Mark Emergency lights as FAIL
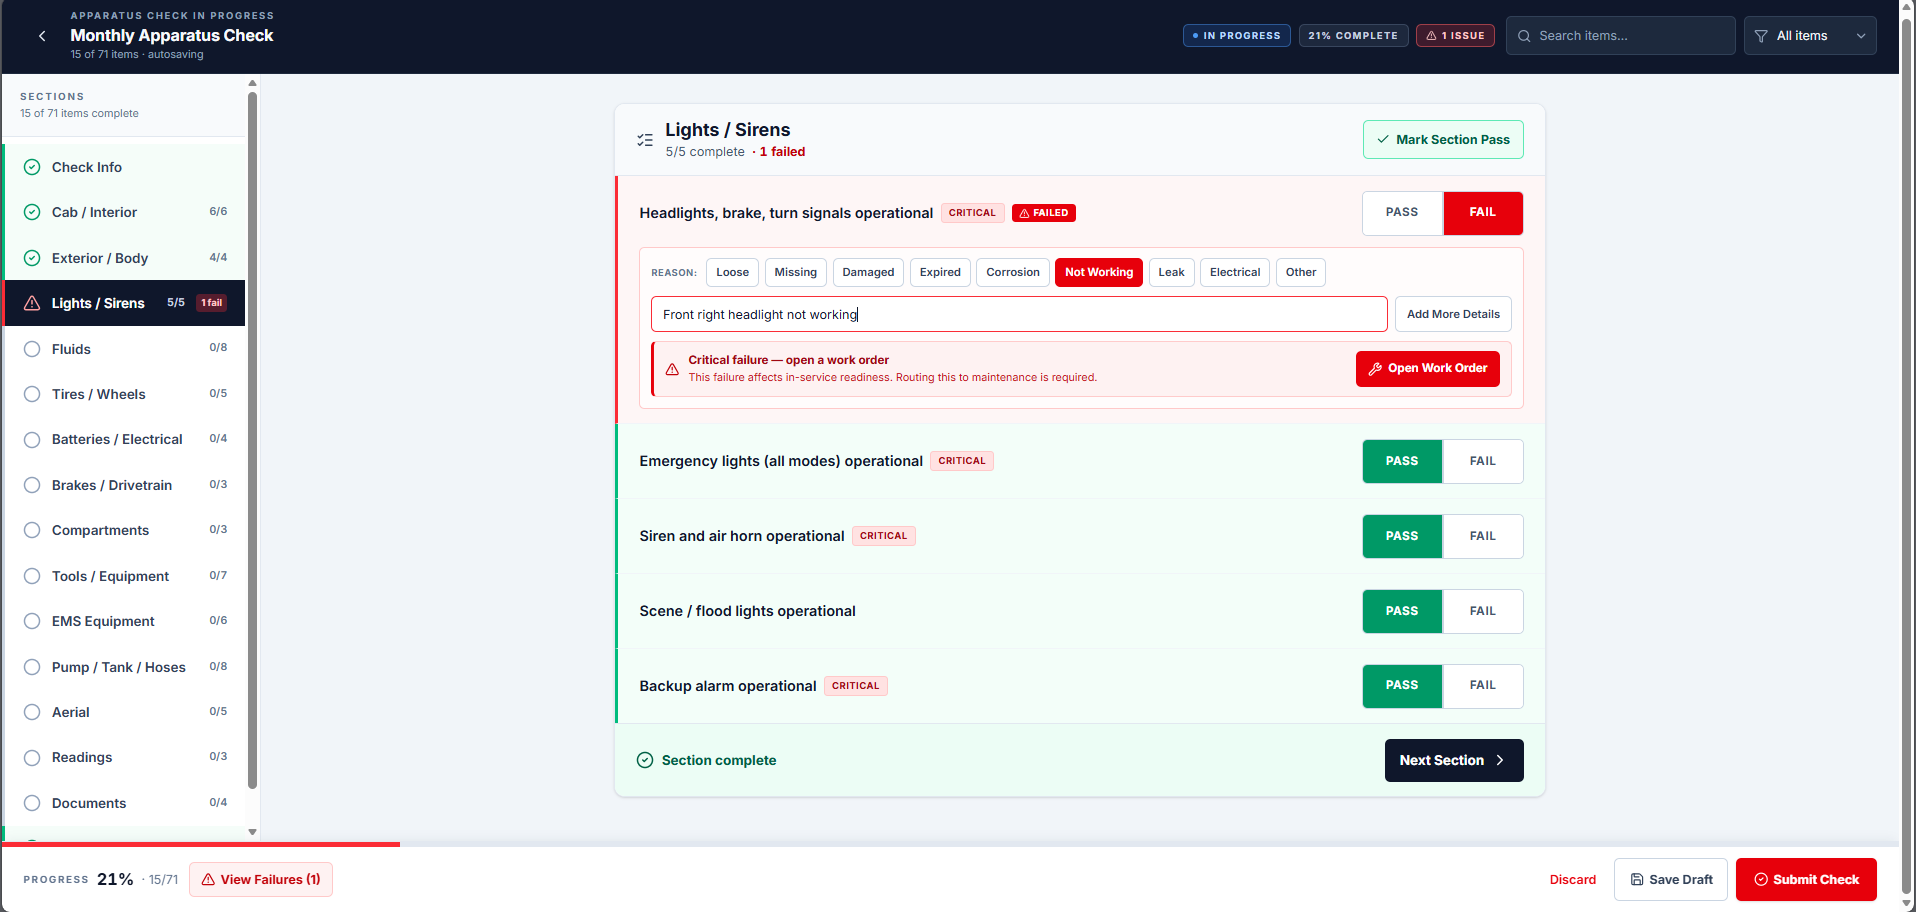The image size is (1916, 912). (x=1483, y=461)
